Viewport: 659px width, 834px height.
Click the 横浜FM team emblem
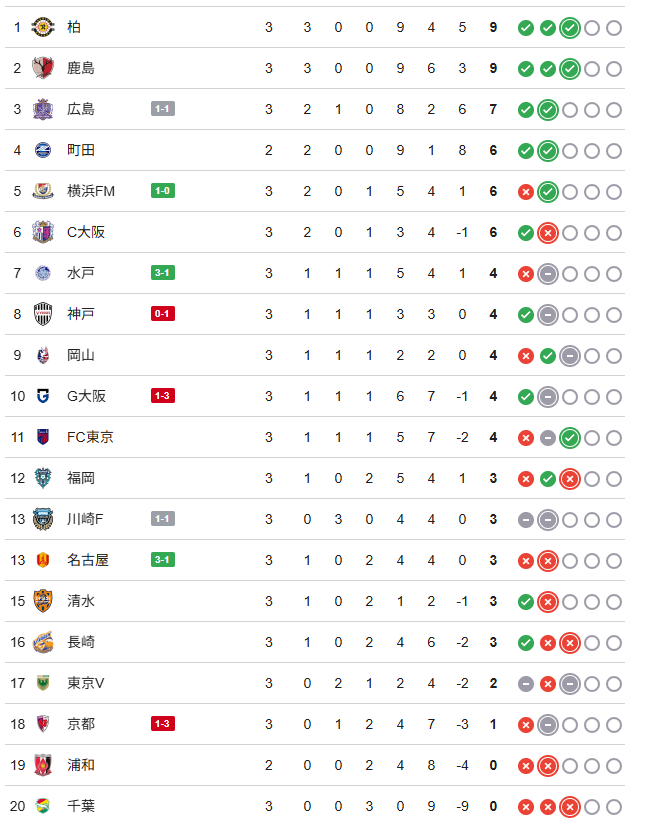click(x=43, y=191)
